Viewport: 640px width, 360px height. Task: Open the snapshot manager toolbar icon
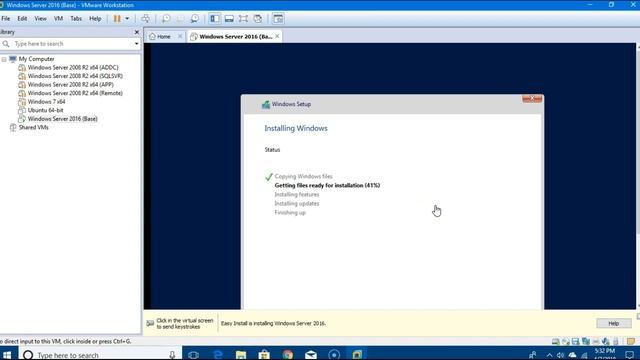click(x=195, y=19)
